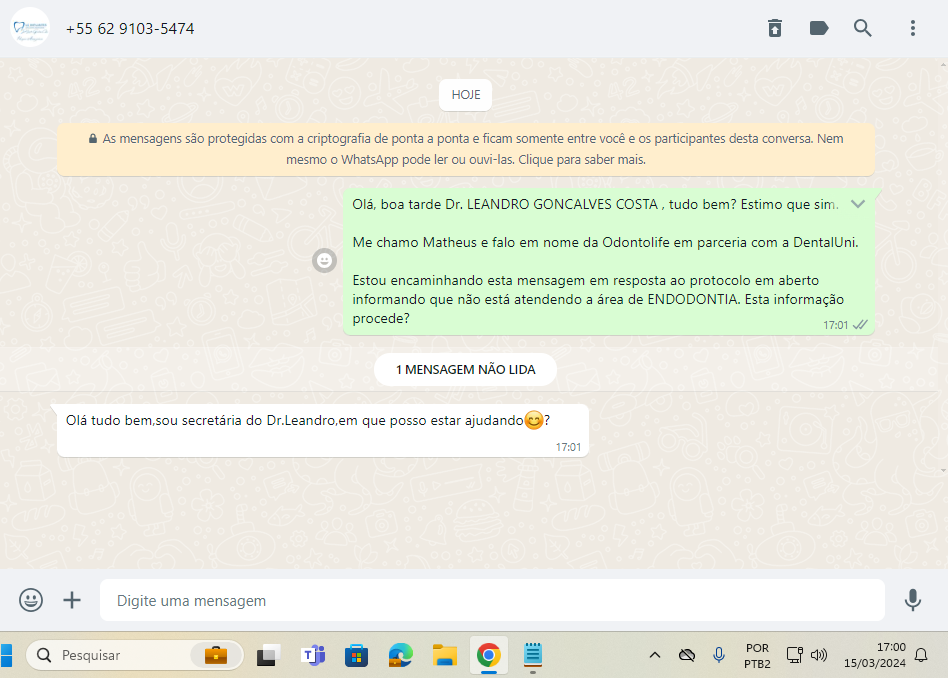948x678 pixels.
Task: Click the green sent message about ENDODONTIA
Action: pos(608,261)
